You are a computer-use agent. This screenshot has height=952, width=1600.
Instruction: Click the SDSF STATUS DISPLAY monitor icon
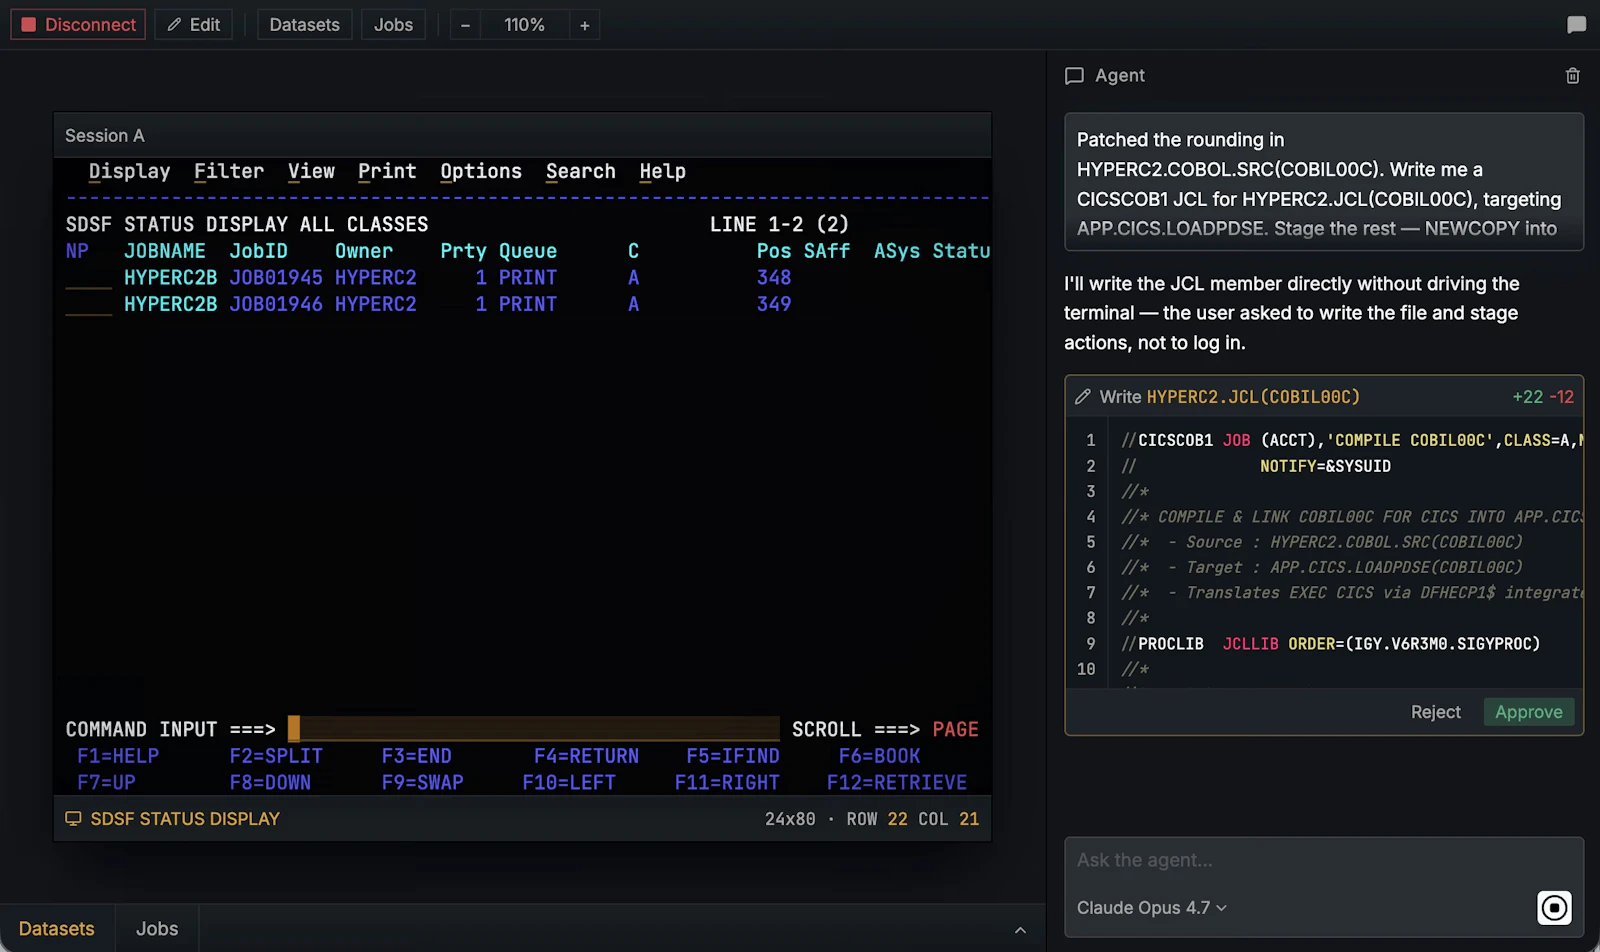(x=73, y=819)
